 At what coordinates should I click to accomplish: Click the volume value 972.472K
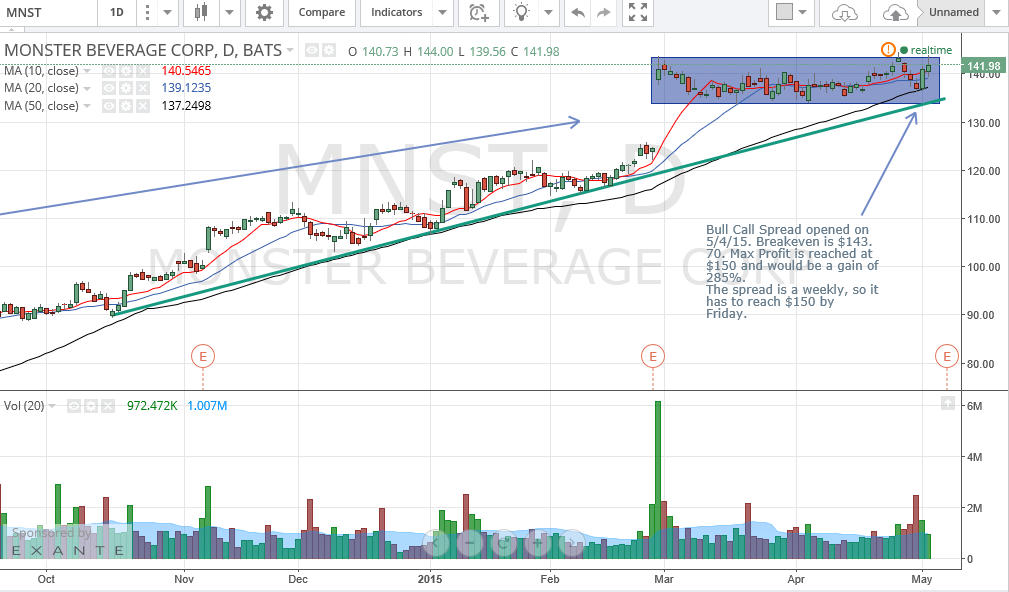(152, 406)
